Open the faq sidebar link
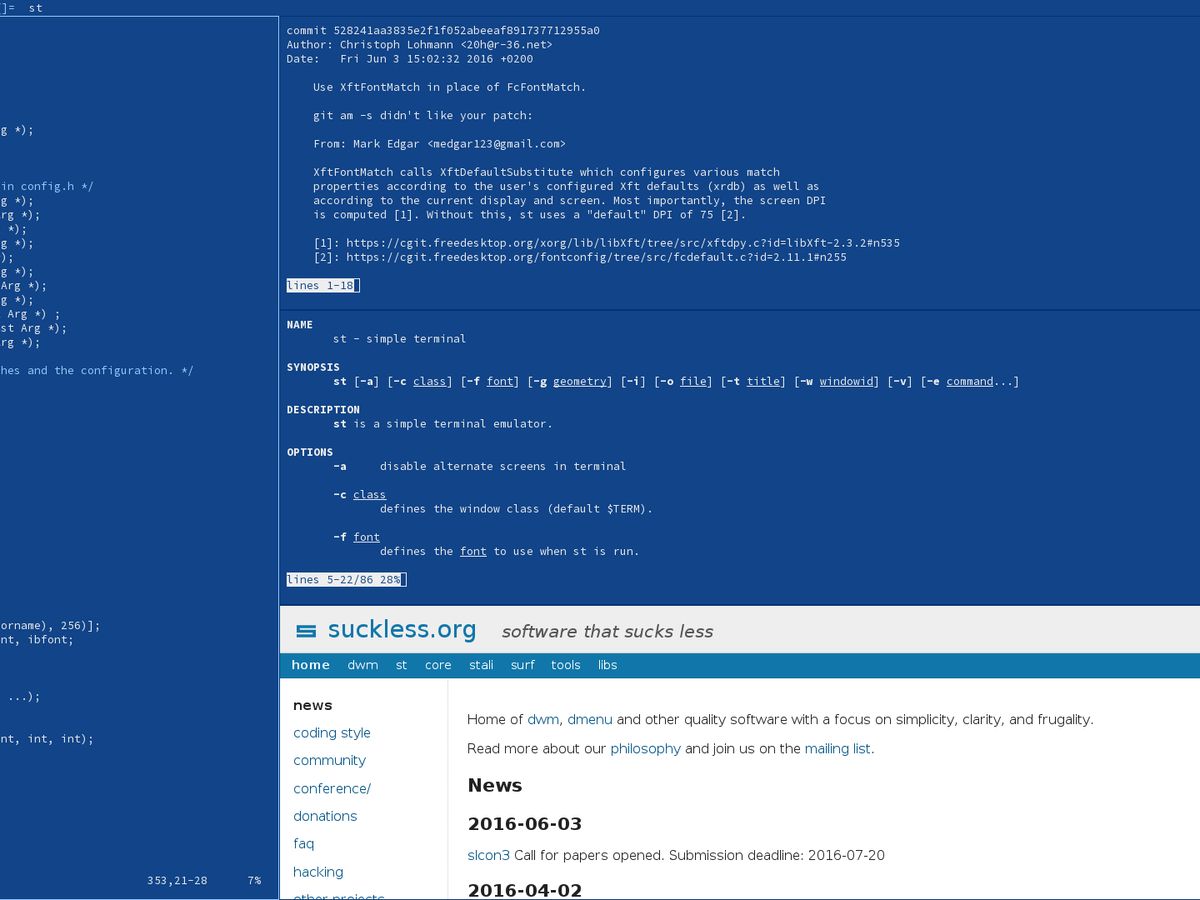This screenshot has width=1200, height=900. point(304,844)
